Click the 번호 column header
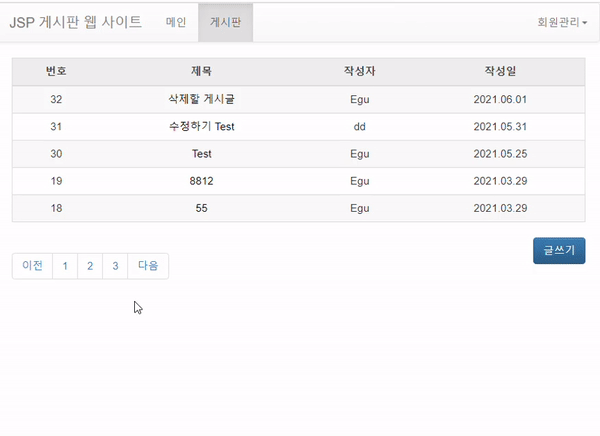The height and width of the screenshot is (436, 600). (x=56, y=71)
